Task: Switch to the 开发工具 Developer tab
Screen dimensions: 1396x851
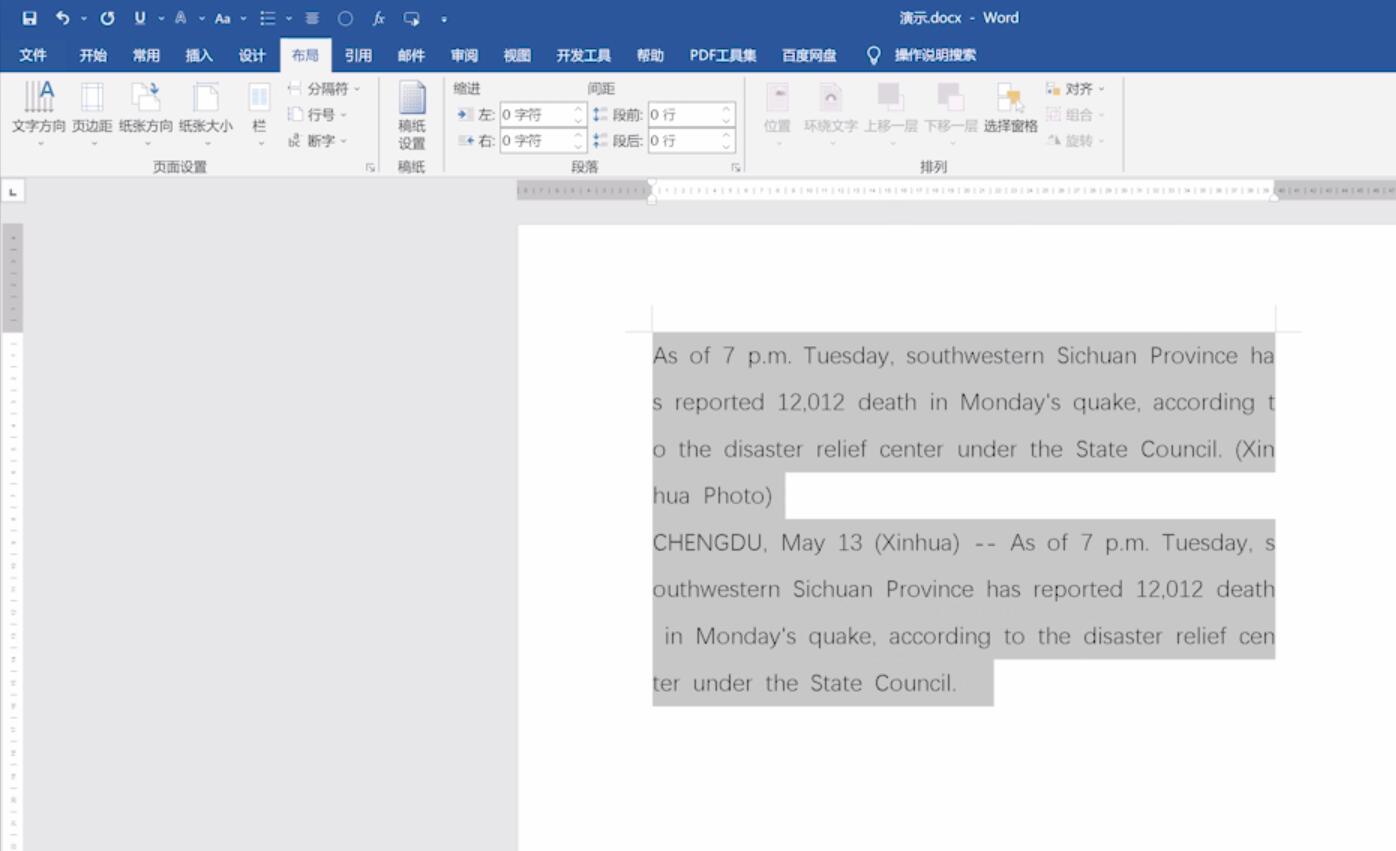Action: 583,55
